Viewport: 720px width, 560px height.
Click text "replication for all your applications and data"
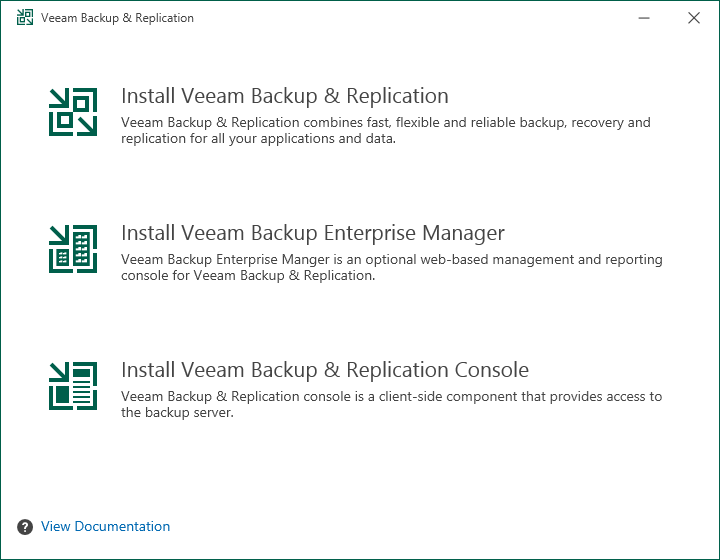tap(258, 139)
